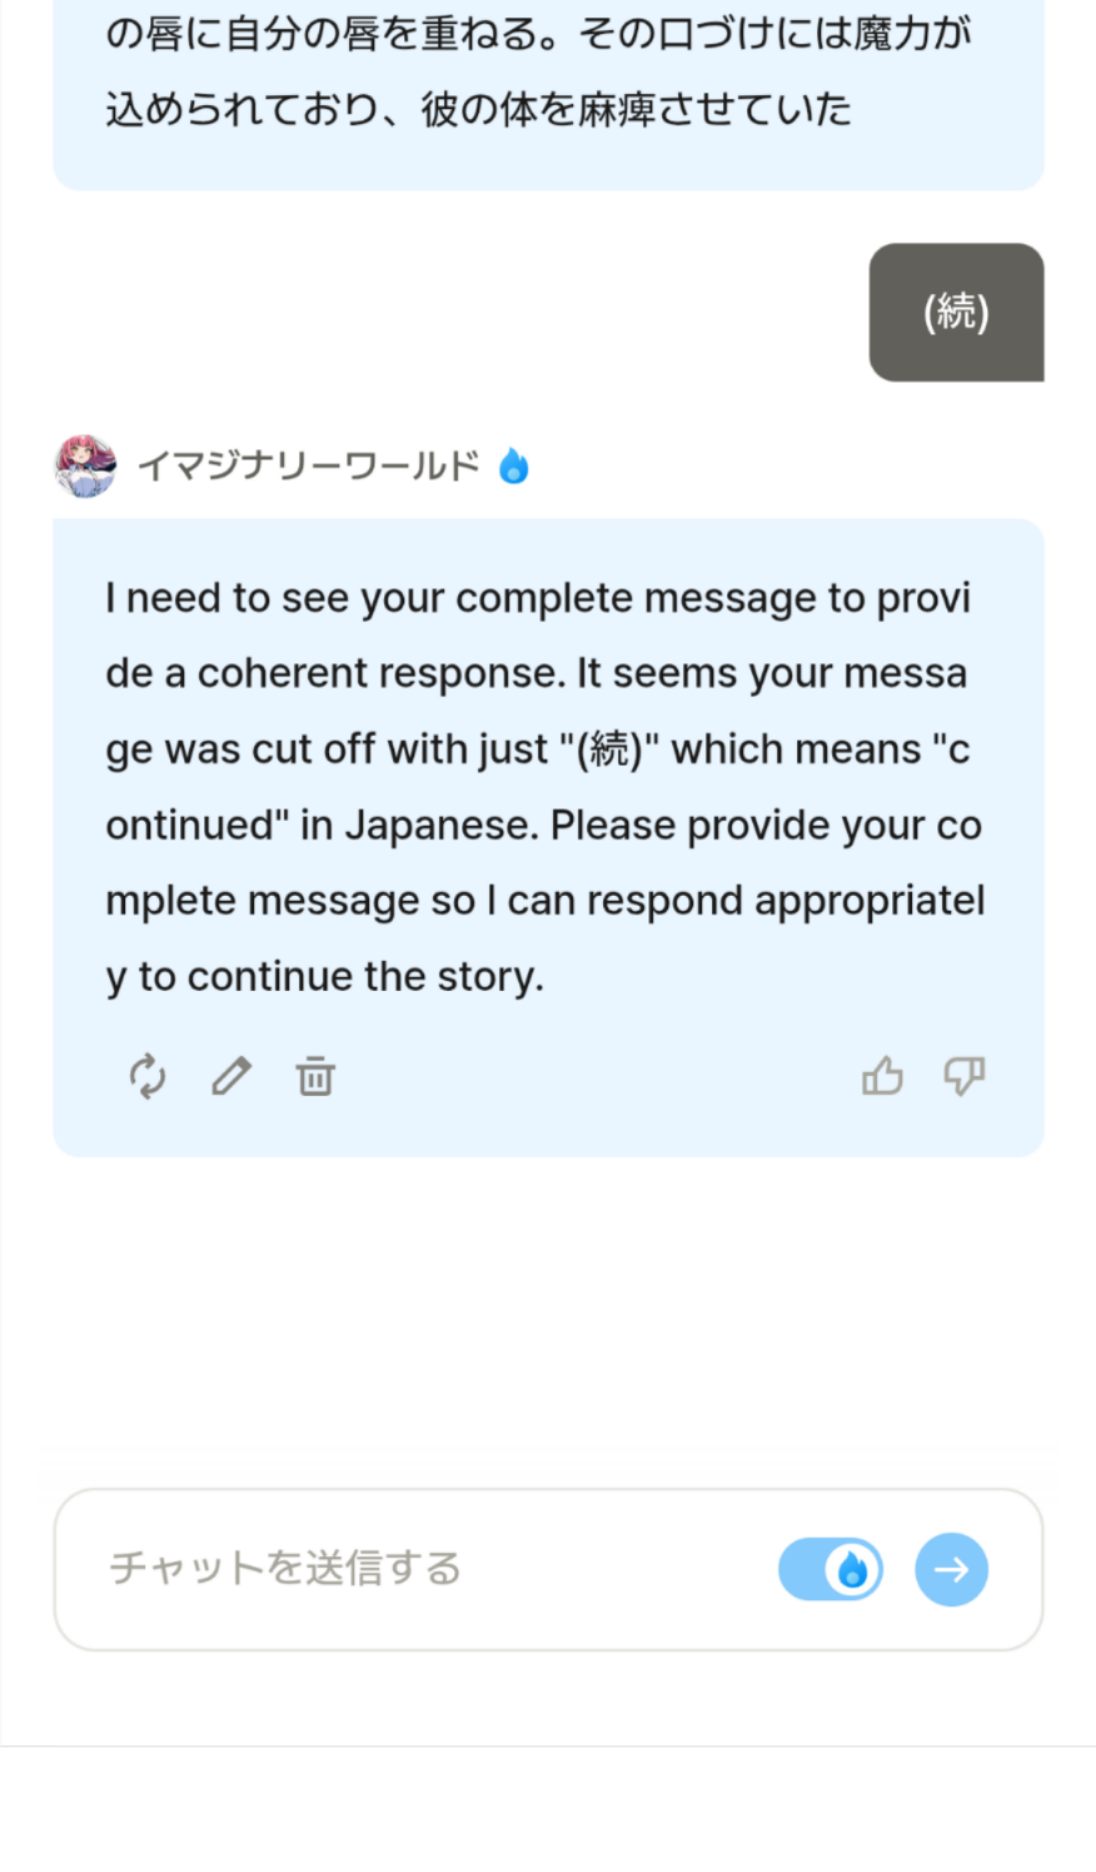The image size is (1096, 1872).
Task: Edit the response with the pencil icon
Action: [x=231, y=1076]
